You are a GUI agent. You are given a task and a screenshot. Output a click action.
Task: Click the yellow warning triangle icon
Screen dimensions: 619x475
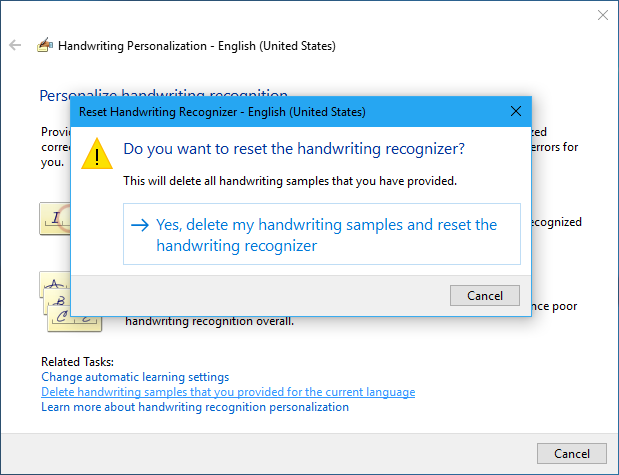pos(97,155)
